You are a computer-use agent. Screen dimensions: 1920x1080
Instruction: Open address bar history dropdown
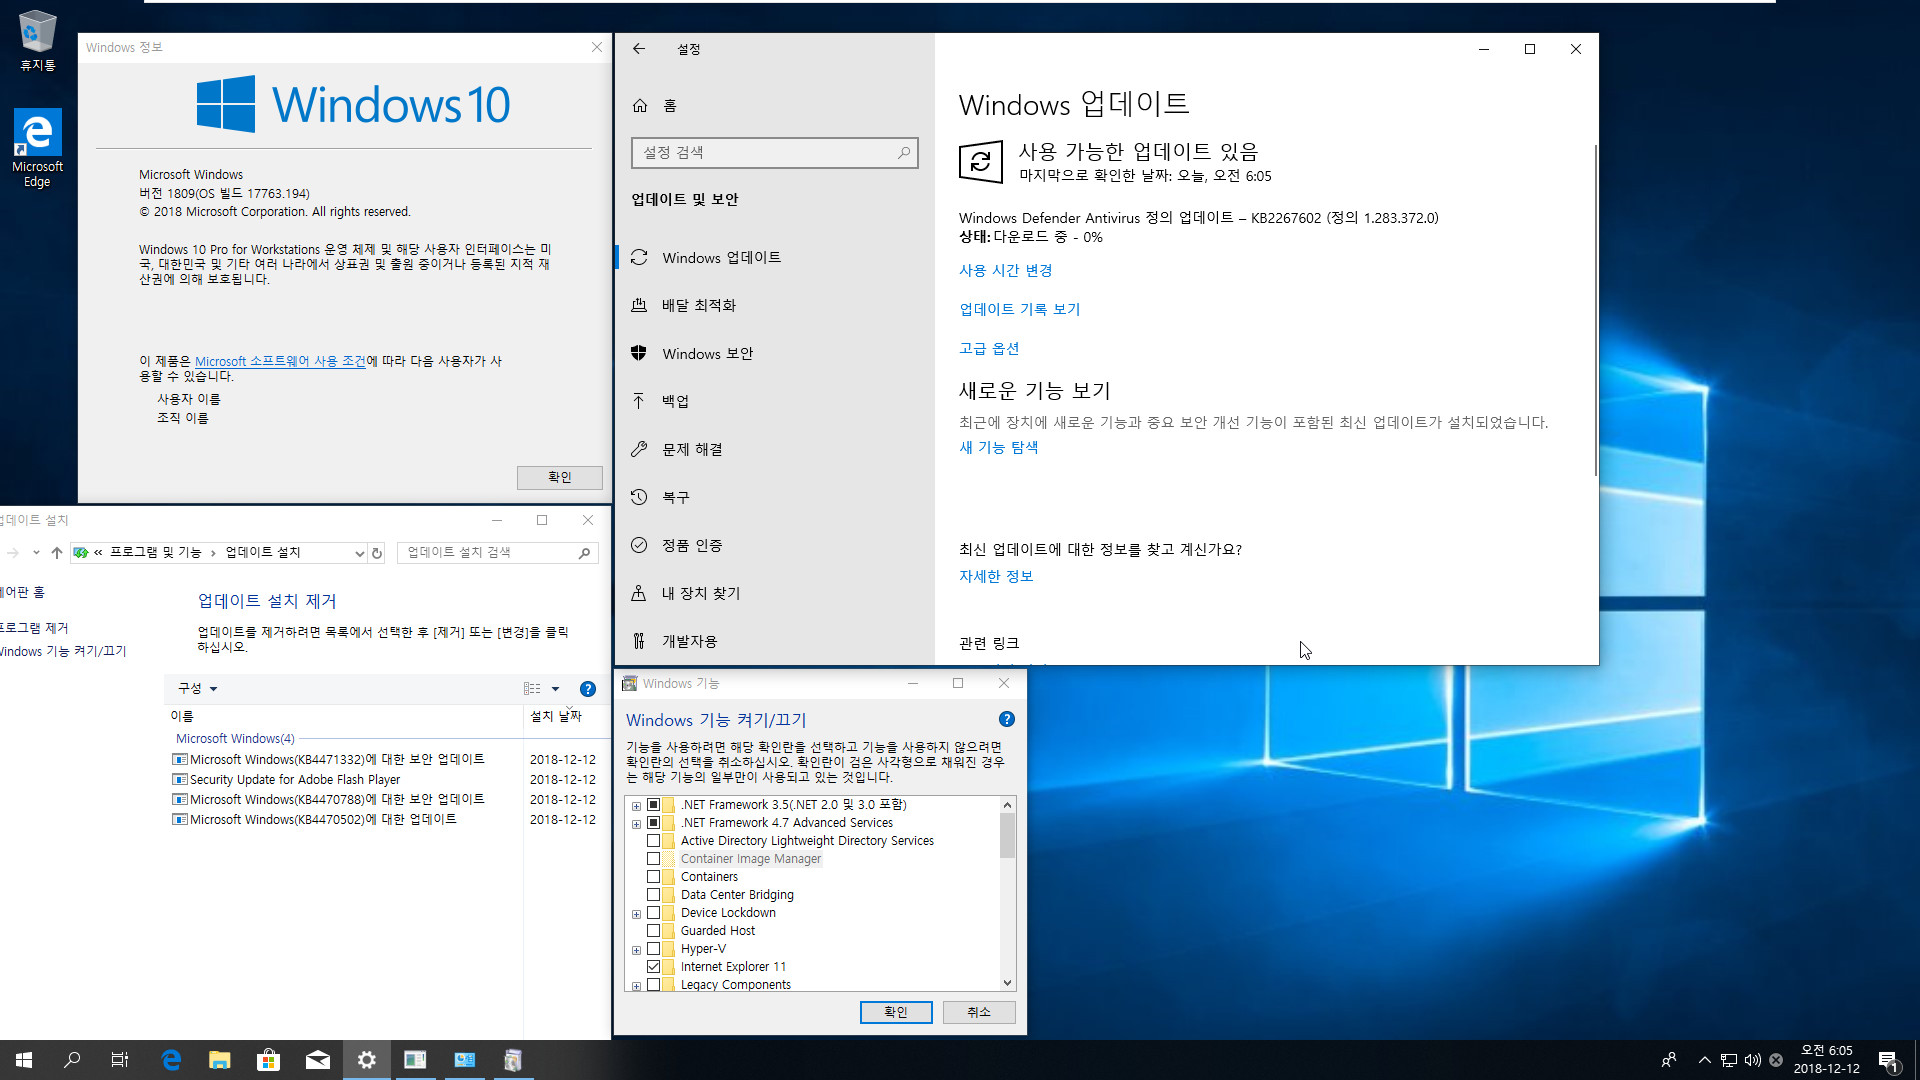pos(359,553)
